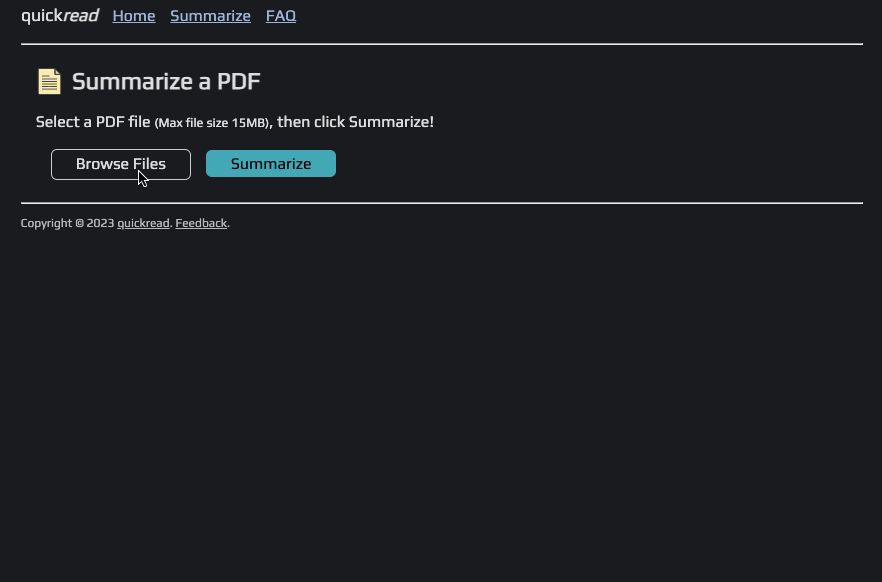Submit the PDF using the Summarize control
The image size is (882, 582).
click(x=270, y=163)
